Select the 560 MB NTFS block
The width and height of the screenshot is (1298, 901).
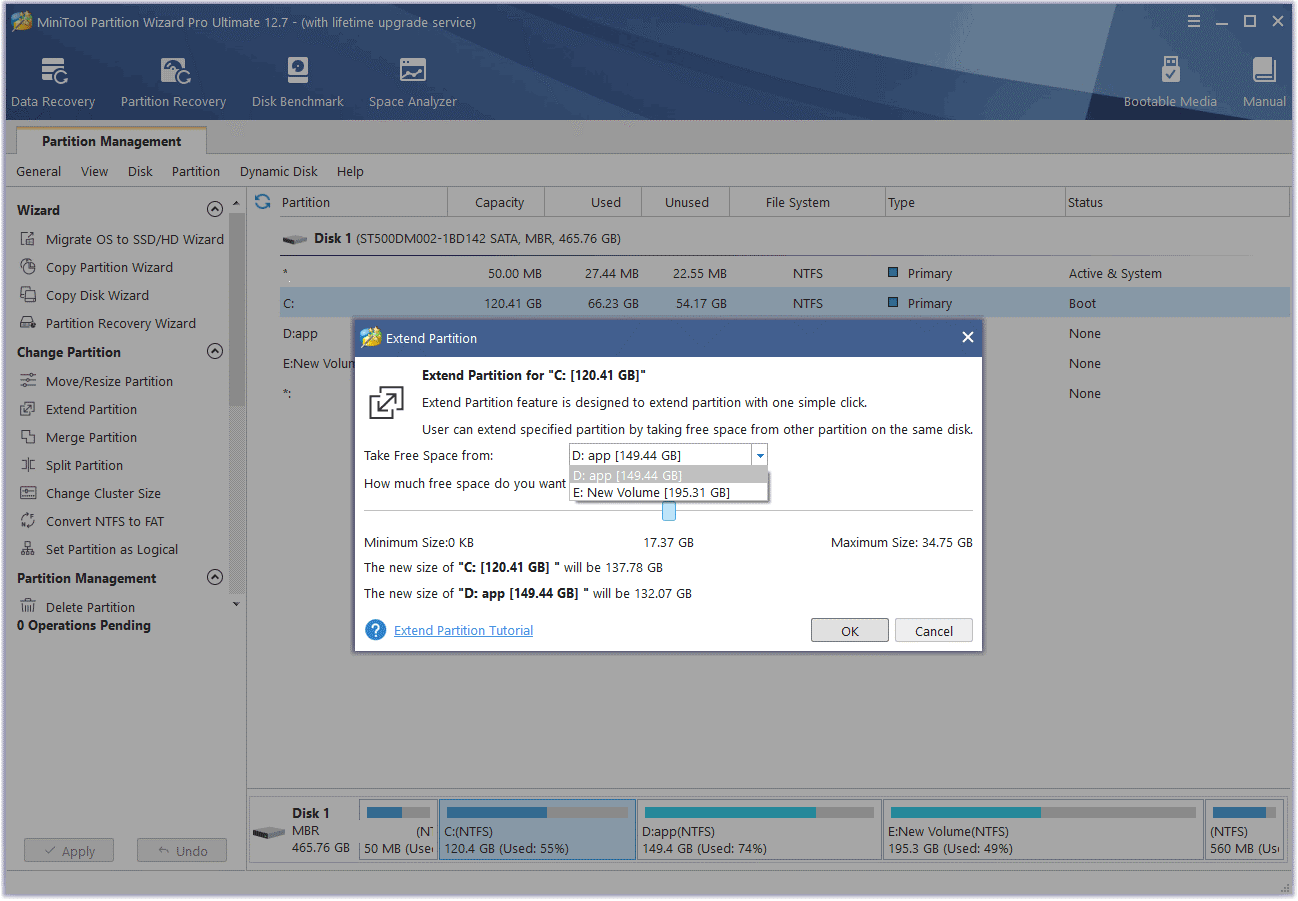(1244, 829)
